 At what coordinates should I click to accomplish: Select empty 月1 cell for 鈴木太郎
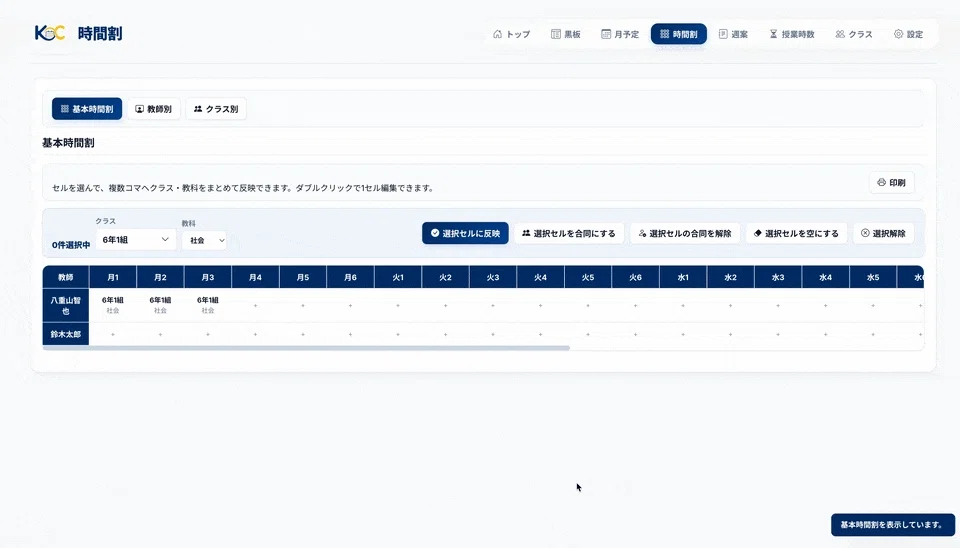[113, 334]
